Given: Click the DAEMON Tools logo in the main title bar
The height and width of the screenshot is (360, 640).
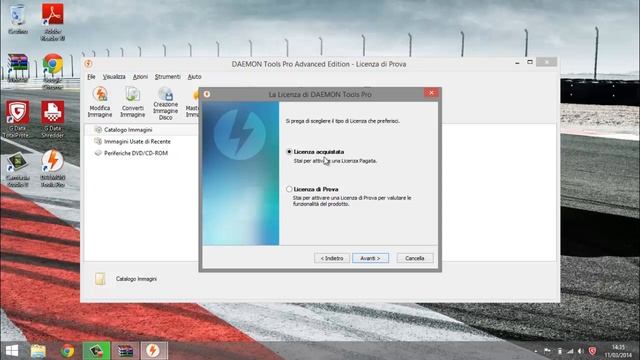Looking at the screenshot, I should click(88, 64).
